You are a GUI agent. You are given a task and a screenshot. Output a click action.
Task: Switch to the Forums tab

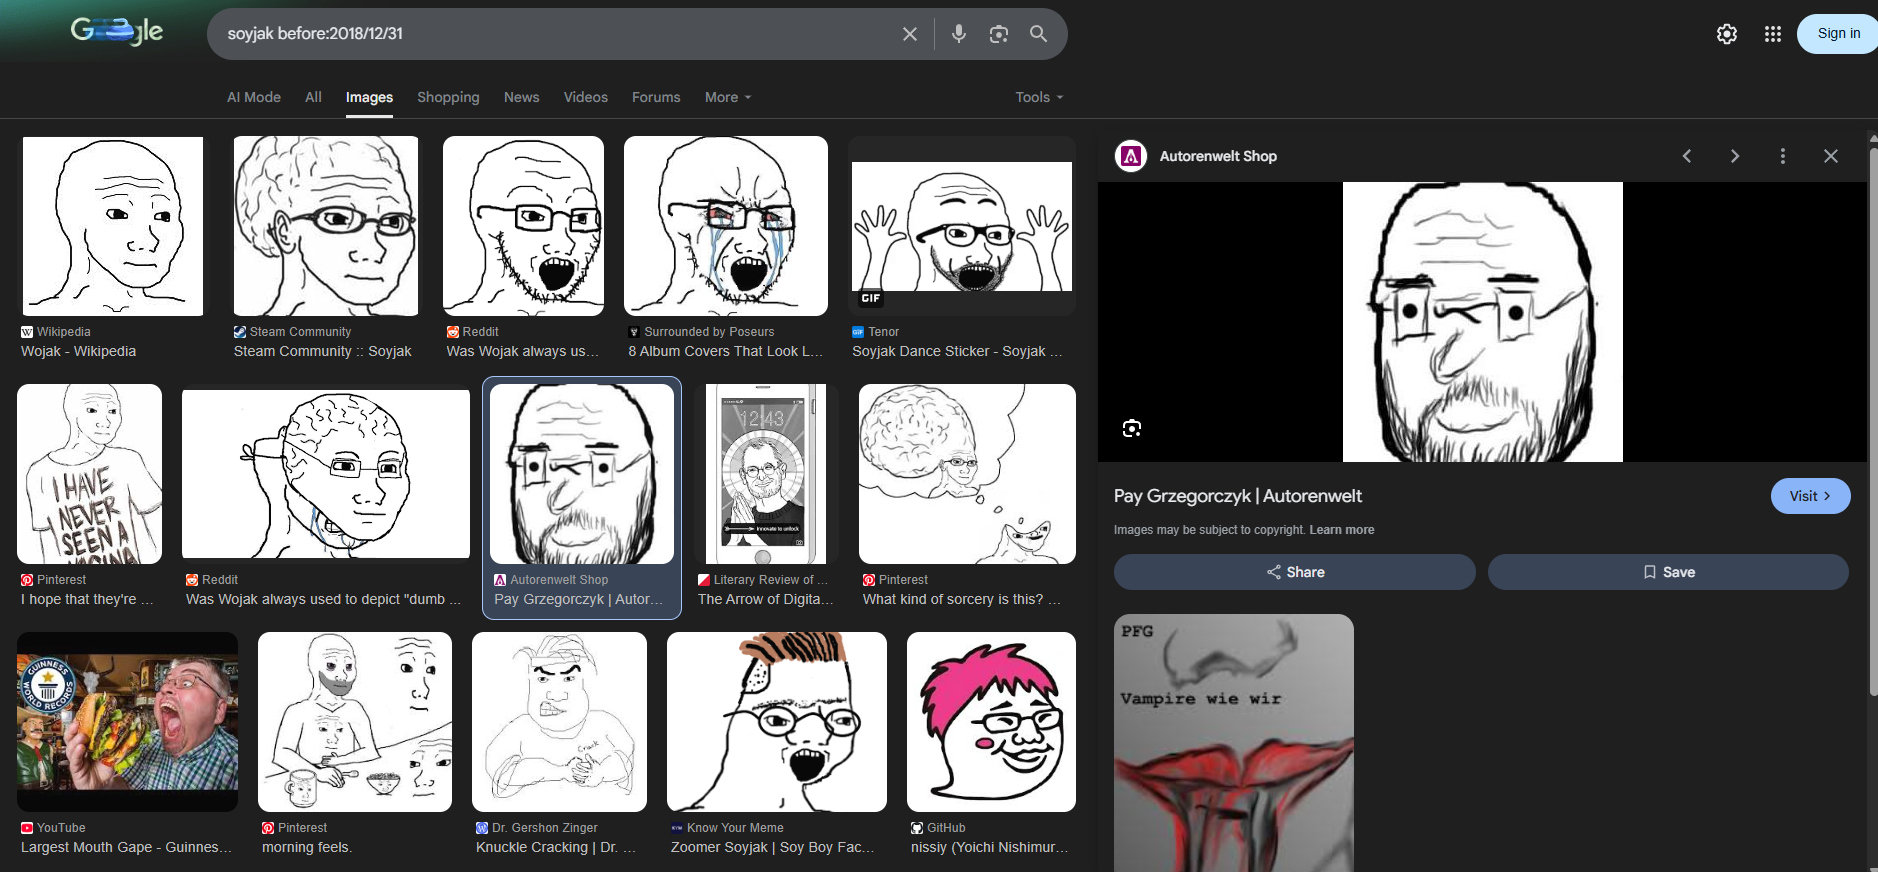(x=656, y=97)
